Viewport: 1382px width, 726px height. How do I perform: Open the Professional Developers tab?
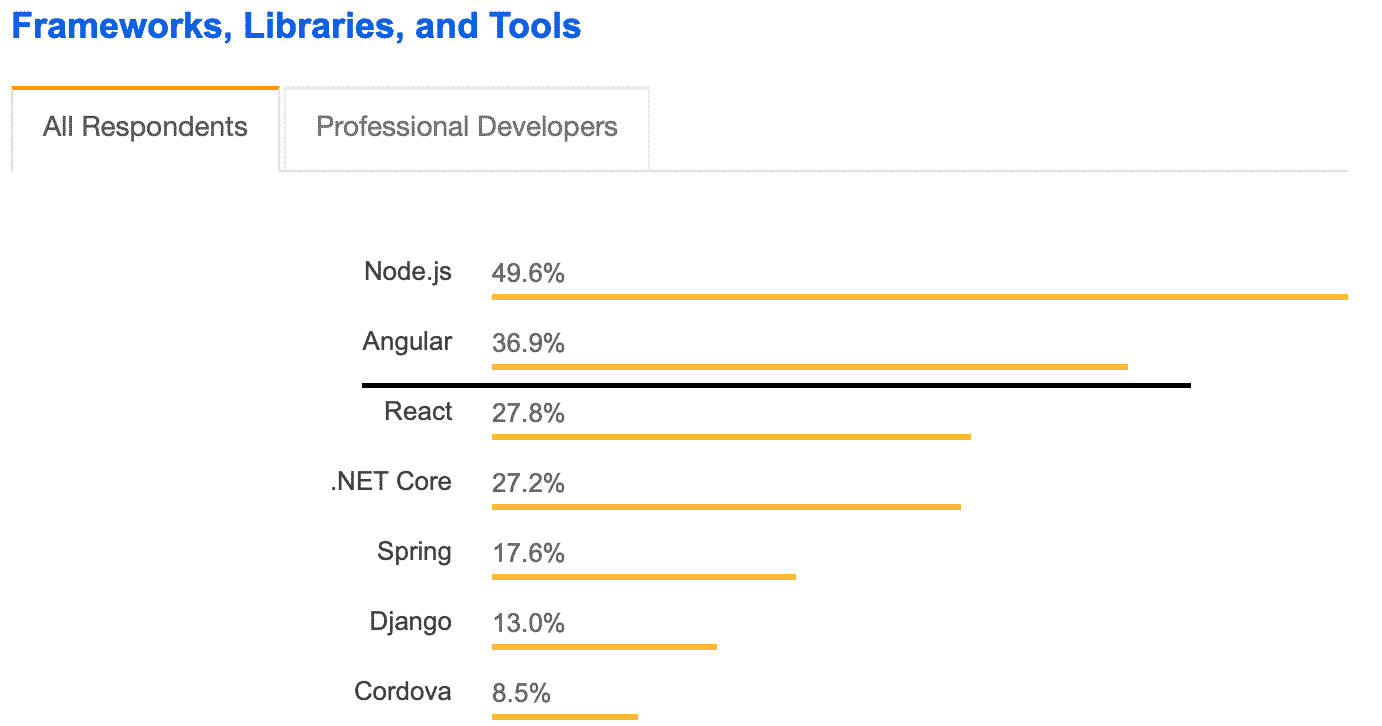pyautogui.click(x=466, y=128)
